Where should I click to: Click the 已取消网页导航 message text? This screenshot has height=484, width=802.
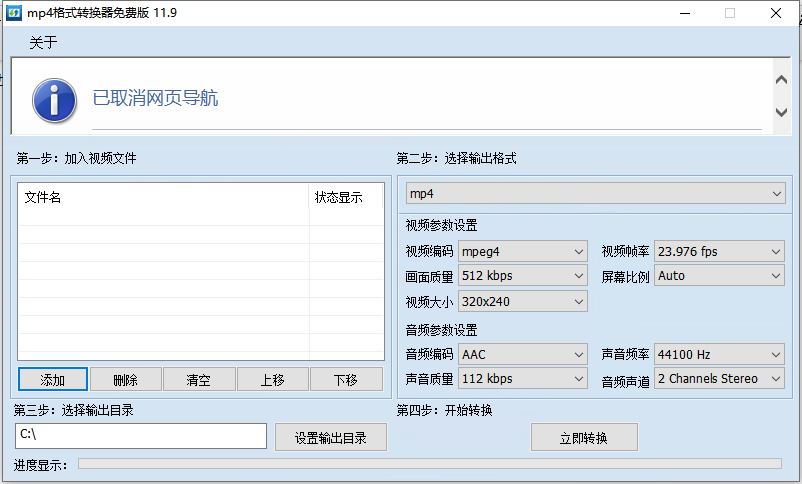click(x=155, y=98)
